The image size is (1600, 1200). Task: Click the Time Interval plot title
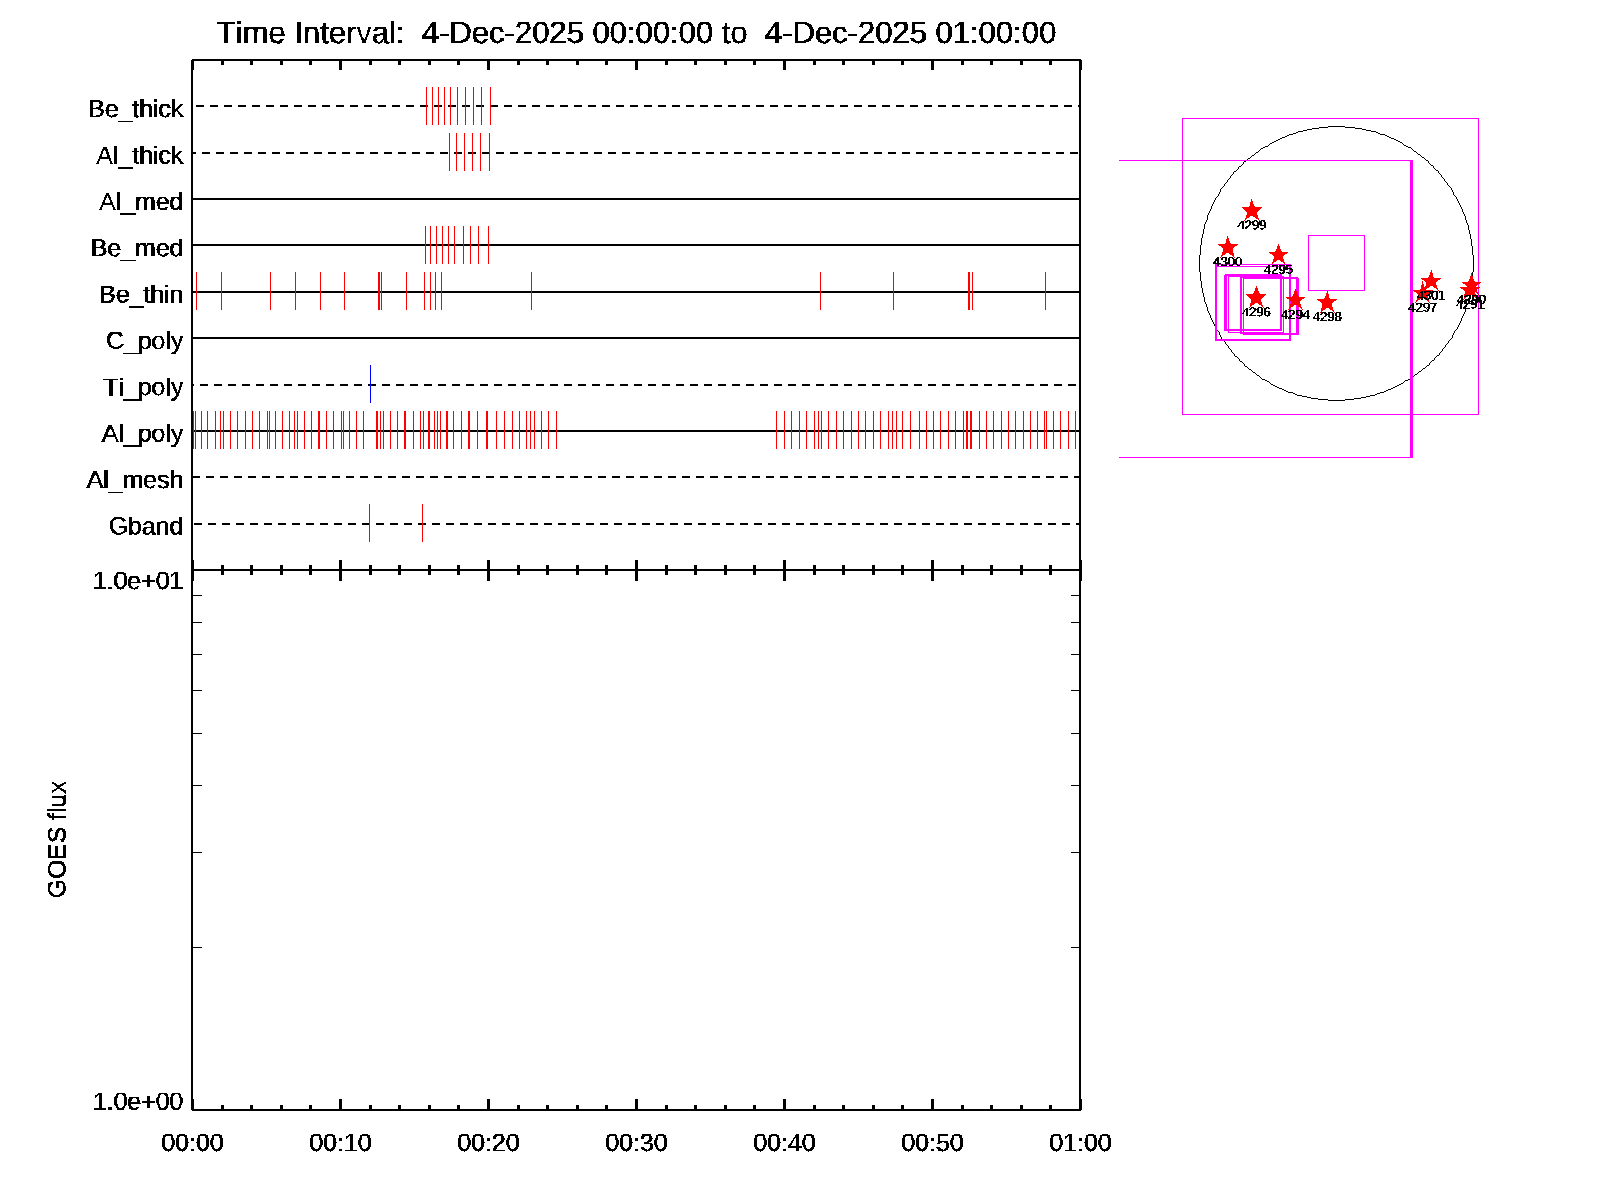coord(636,33)
